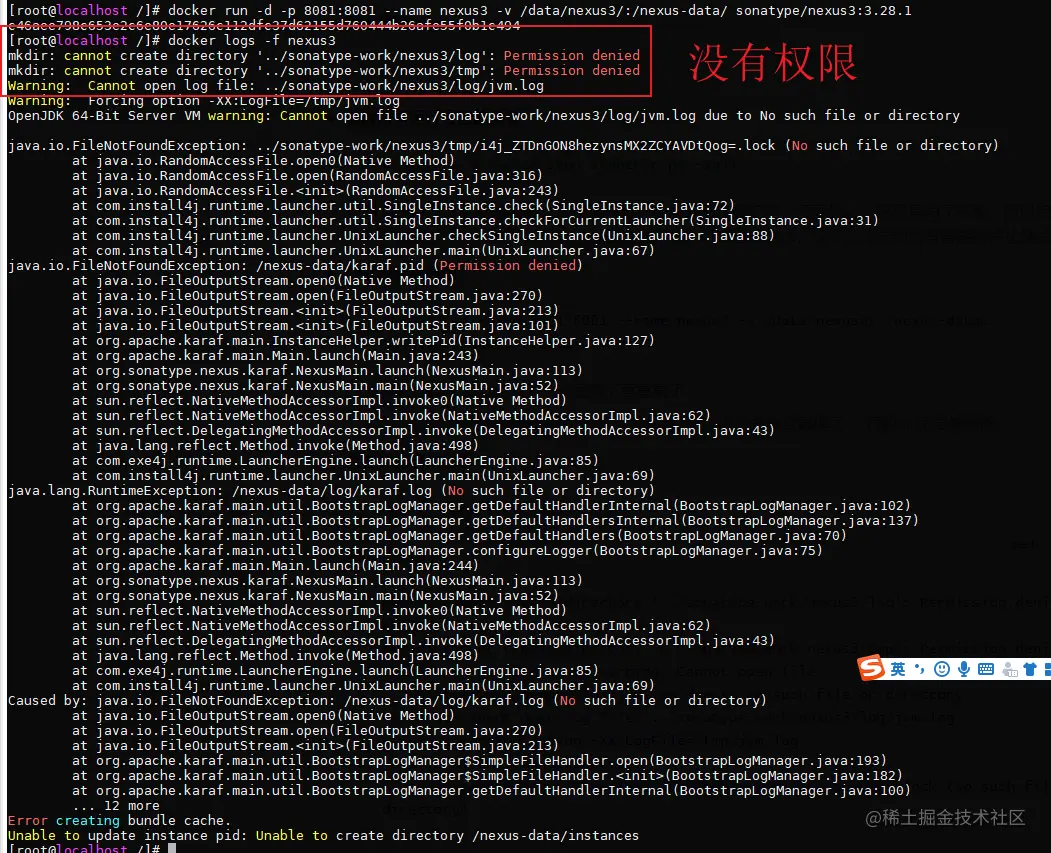Click the FileNotFoundException .lock file line
Image resolution: width=1051 pixels, height=853 pixels.
503,145
